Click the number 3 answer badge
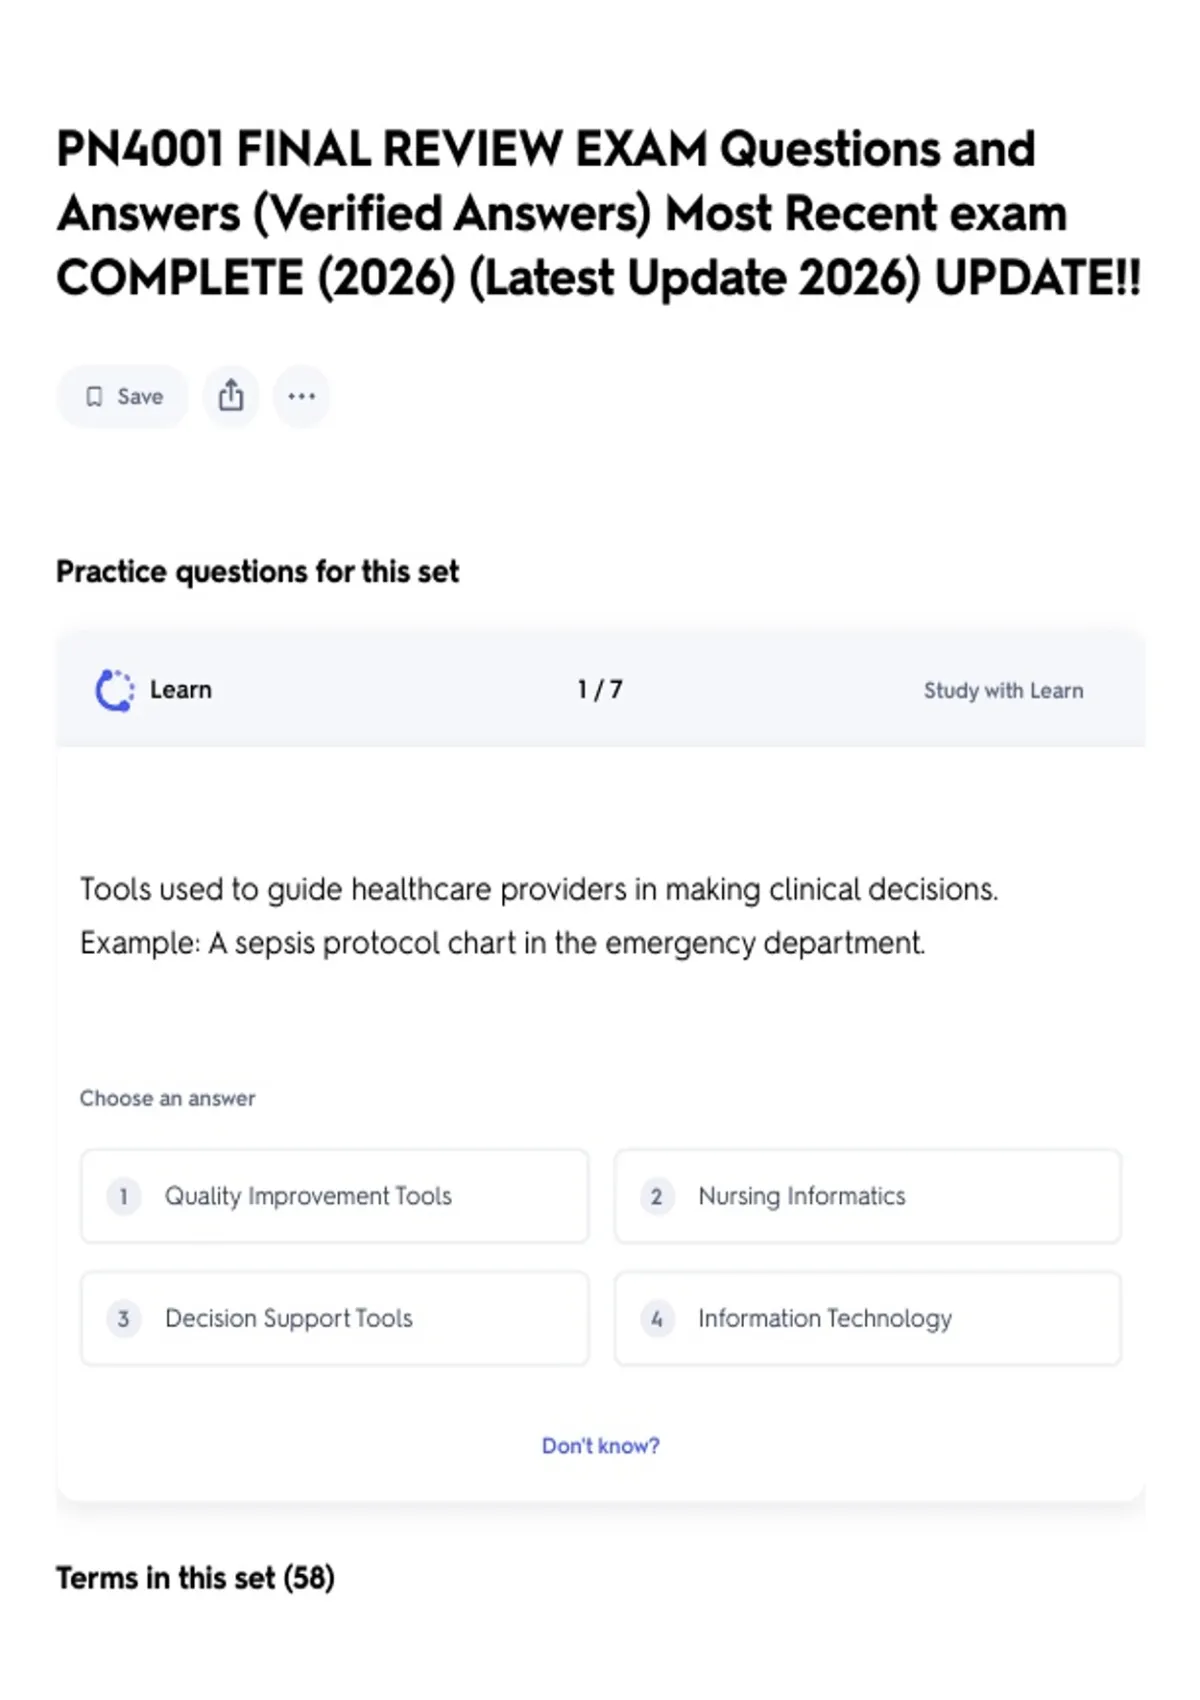1200x1700 pixels. 123,1318
